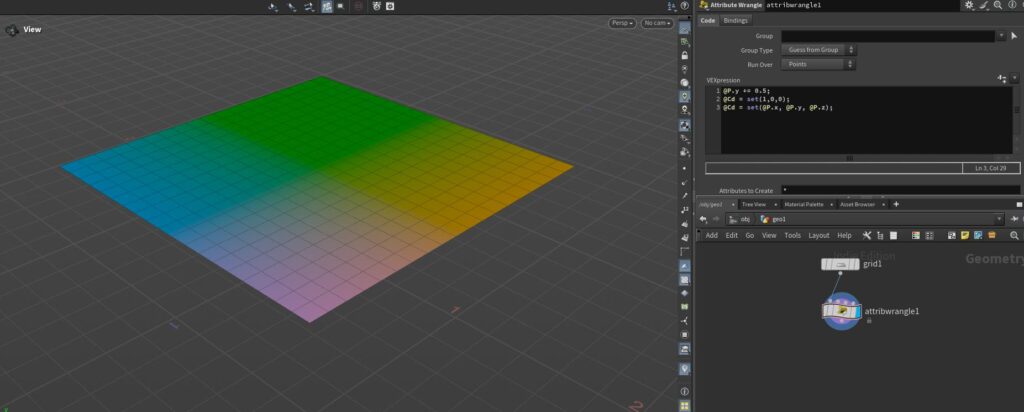Open the No cam camera dropdown

click(657, 23)
